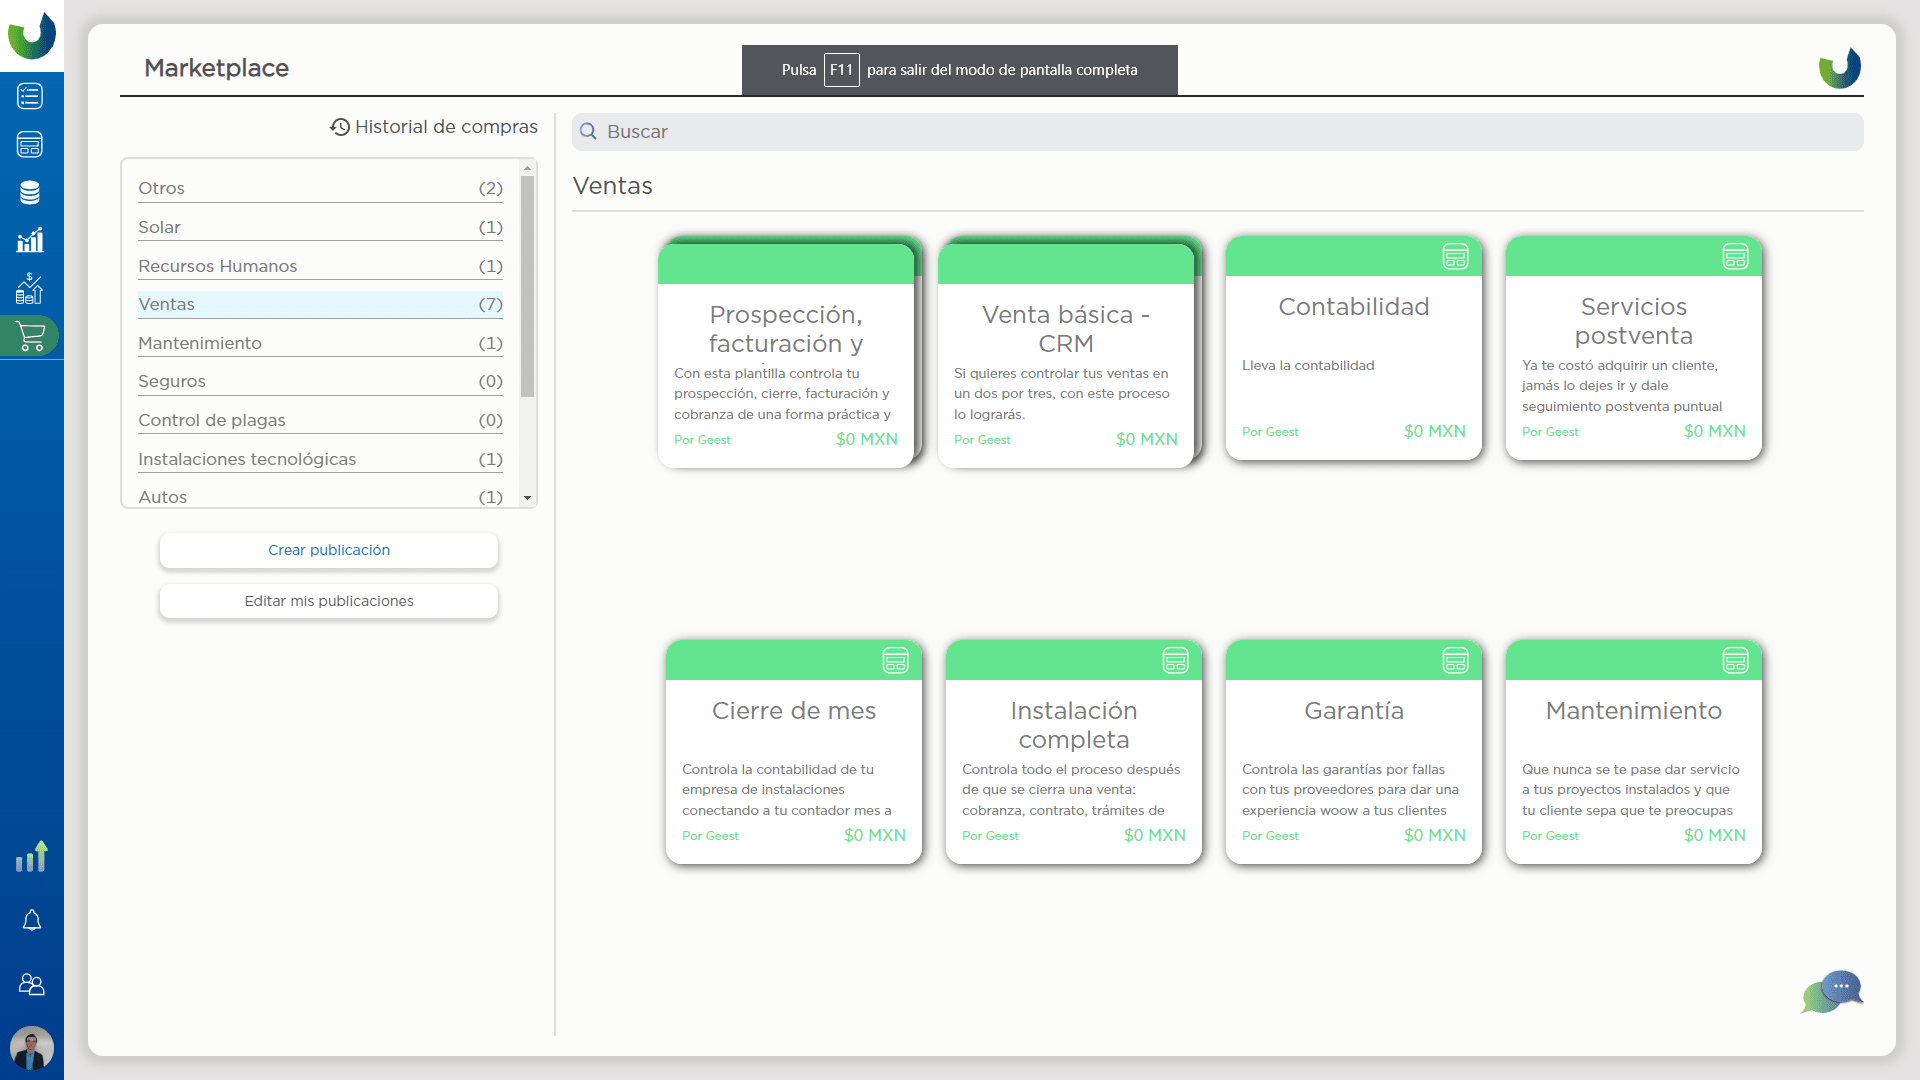Viewport: 1920px width, 1080px height.
Task: Click the Buscar search field
Action: 1217,132
